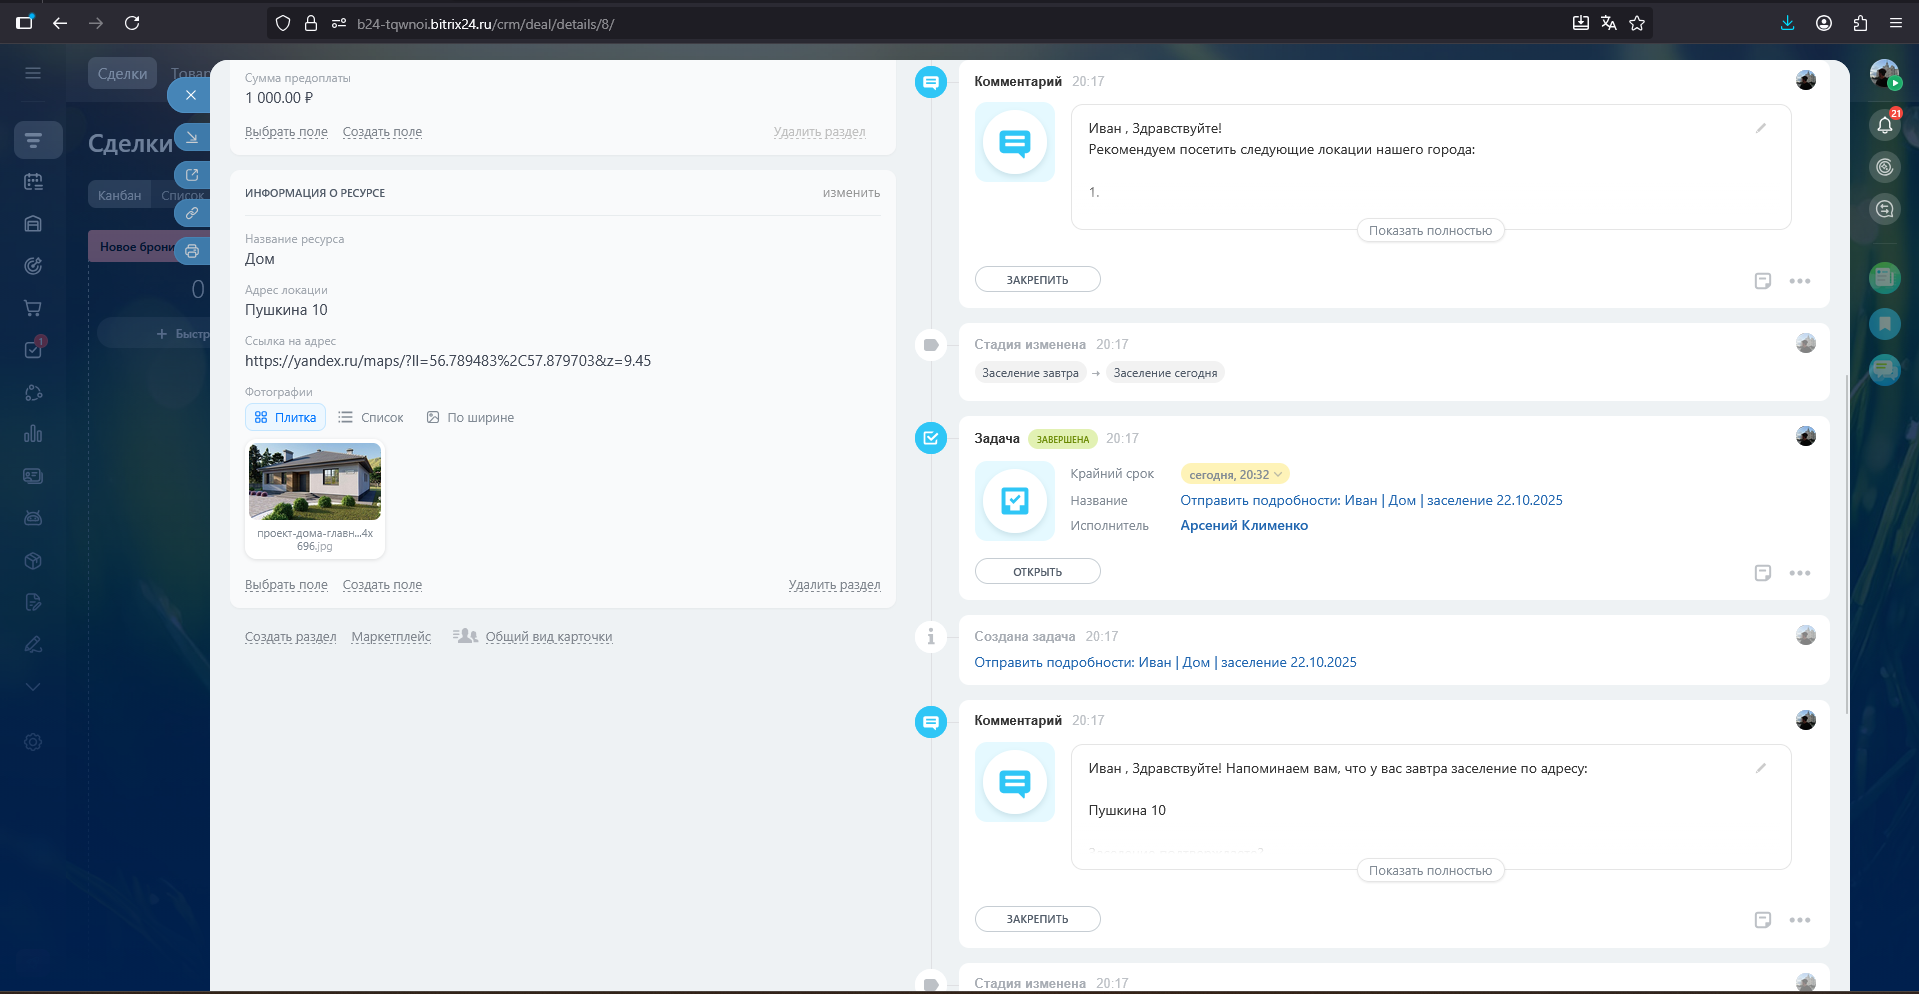Click the copy link icon on side tab
1919x994 pixels.
coord(192,213)
